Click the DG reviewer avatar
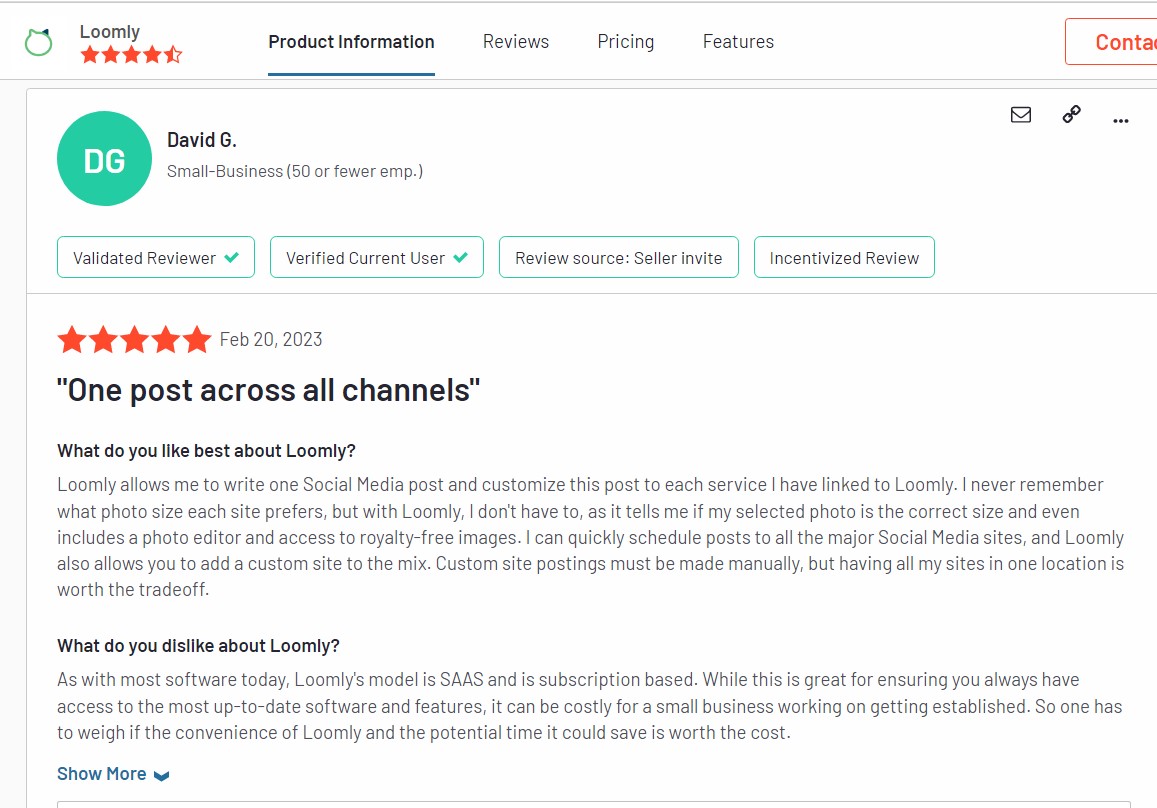 click(104, 159)
